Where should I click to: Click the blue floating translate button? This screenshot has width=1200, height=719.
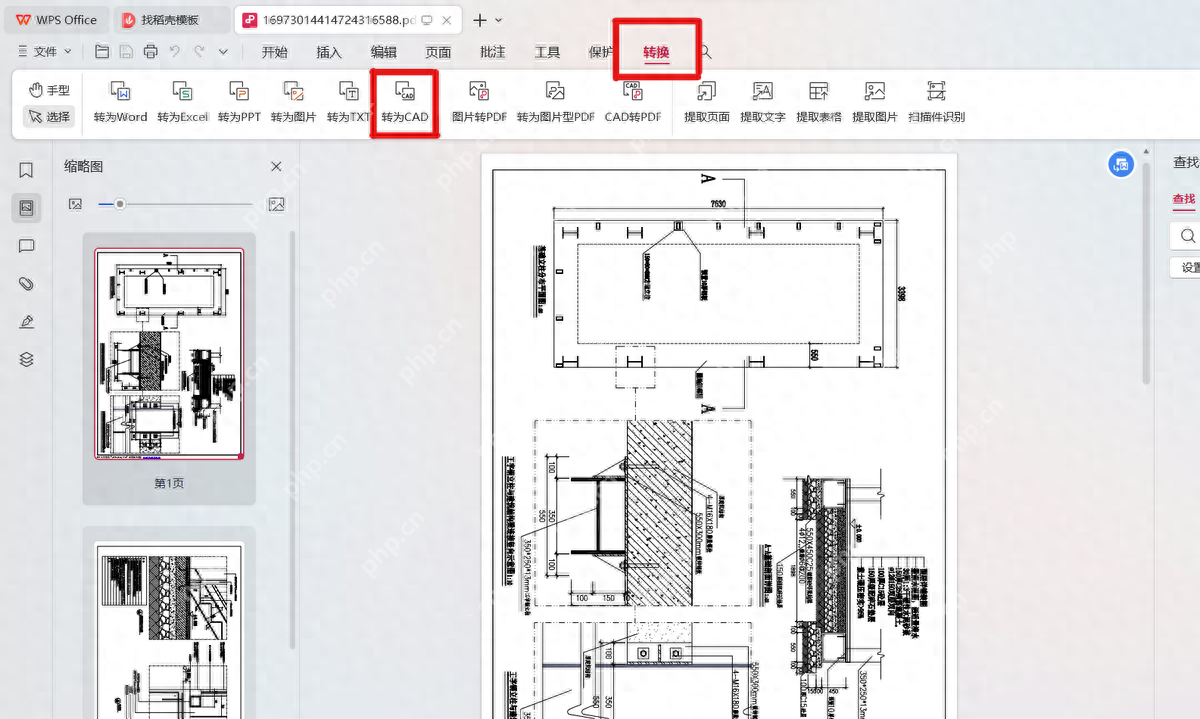(x=1121, y=165)
